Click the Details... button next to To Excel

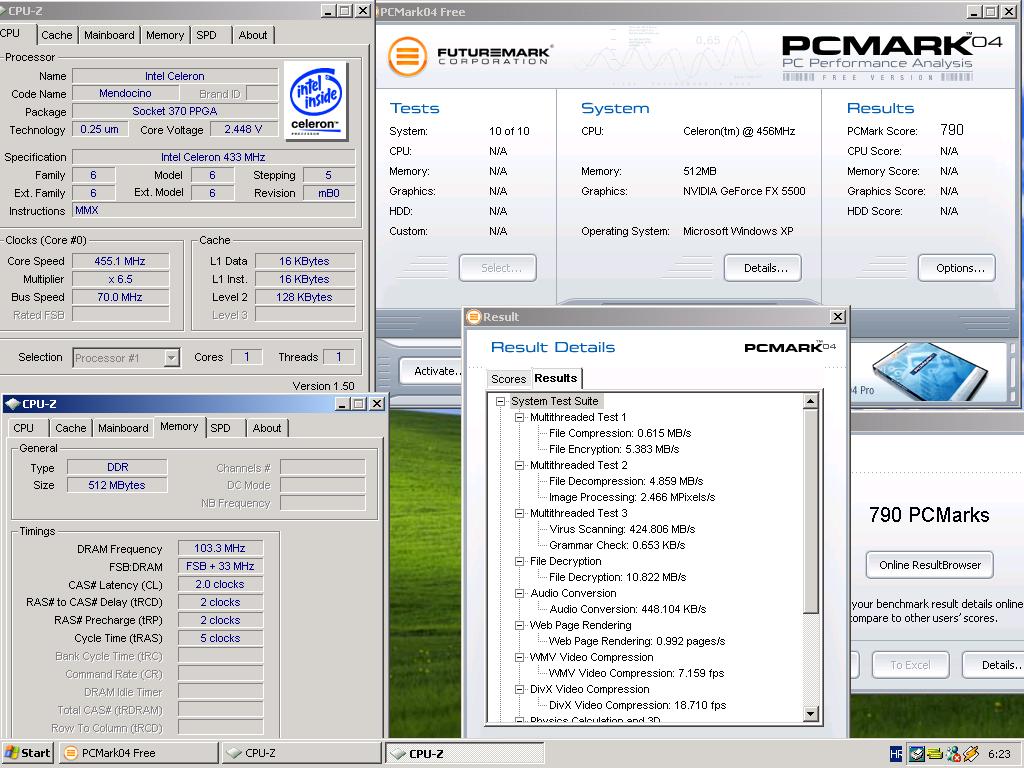click(993, 665)
